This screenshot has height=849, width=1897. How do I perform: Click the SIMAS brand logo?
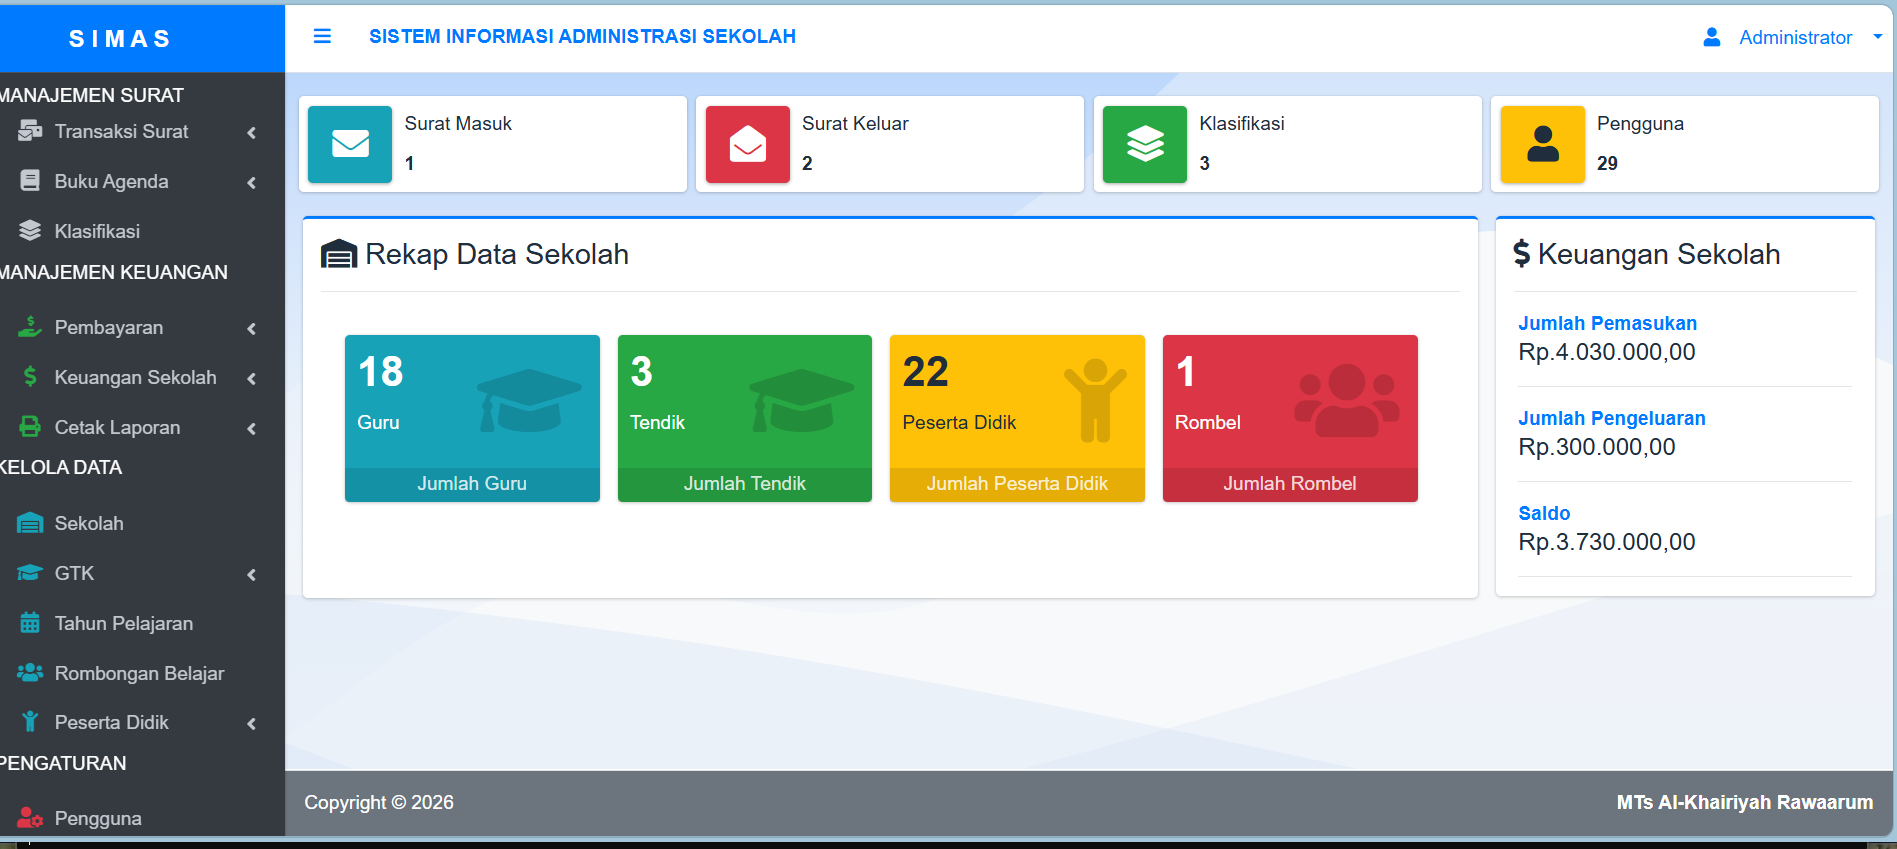[120, 39]
